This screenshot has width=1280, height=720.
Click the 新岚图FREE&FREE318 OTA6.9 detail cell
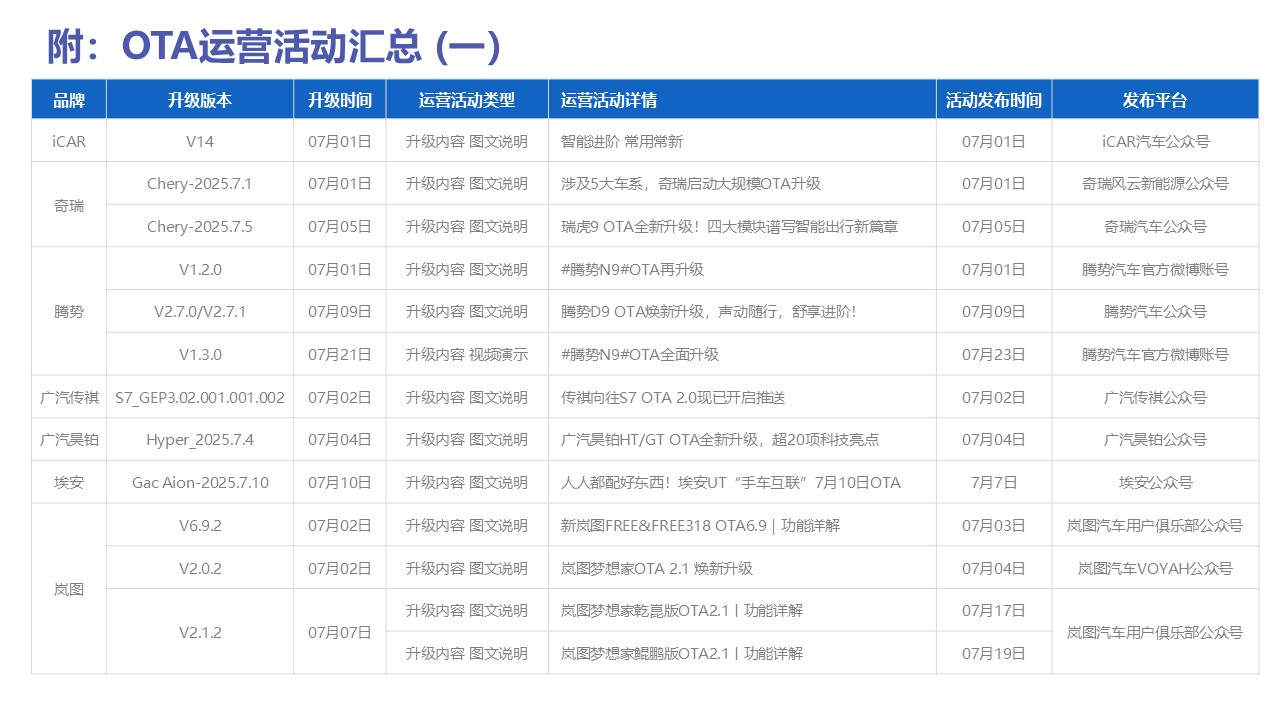click(742, 525)
